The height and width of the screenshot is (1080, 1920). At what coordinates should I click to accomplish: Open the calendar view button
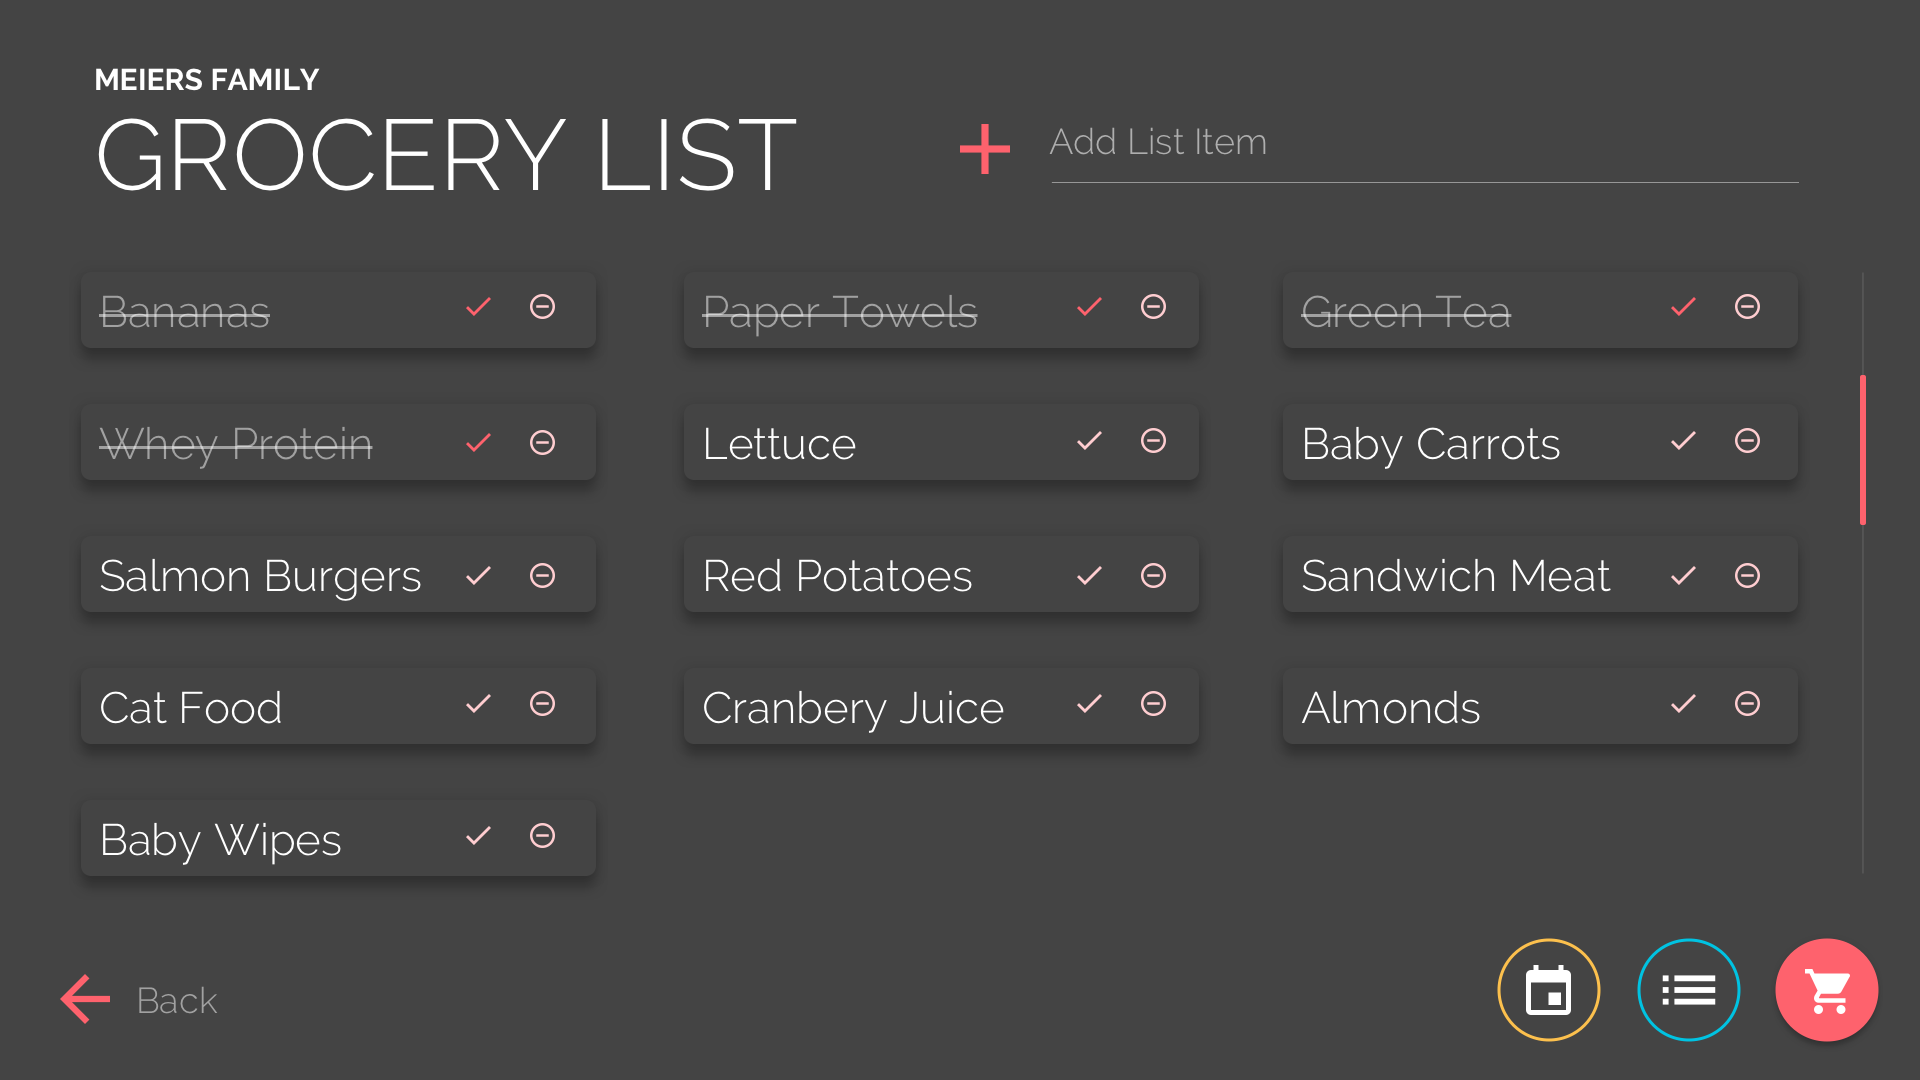point(1548,990)
